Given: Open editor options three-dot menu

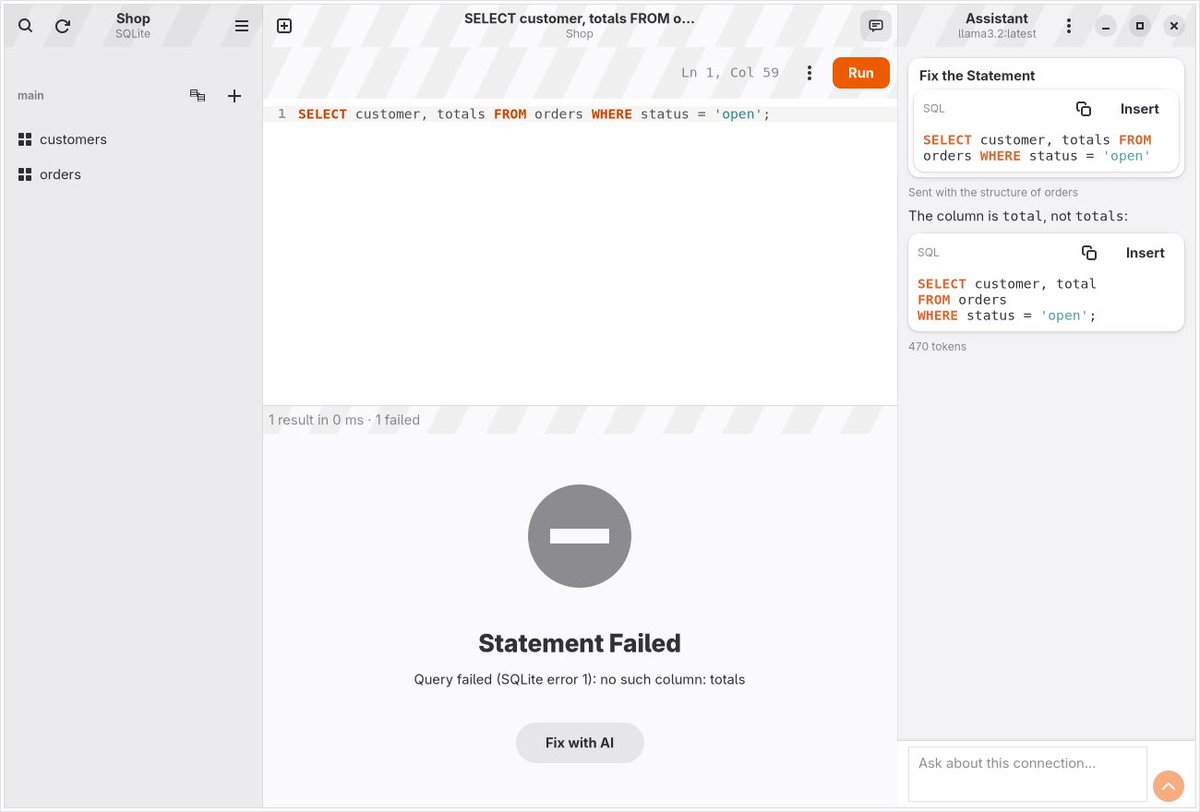Looking at the screenshot, I should tap(809, 73).
